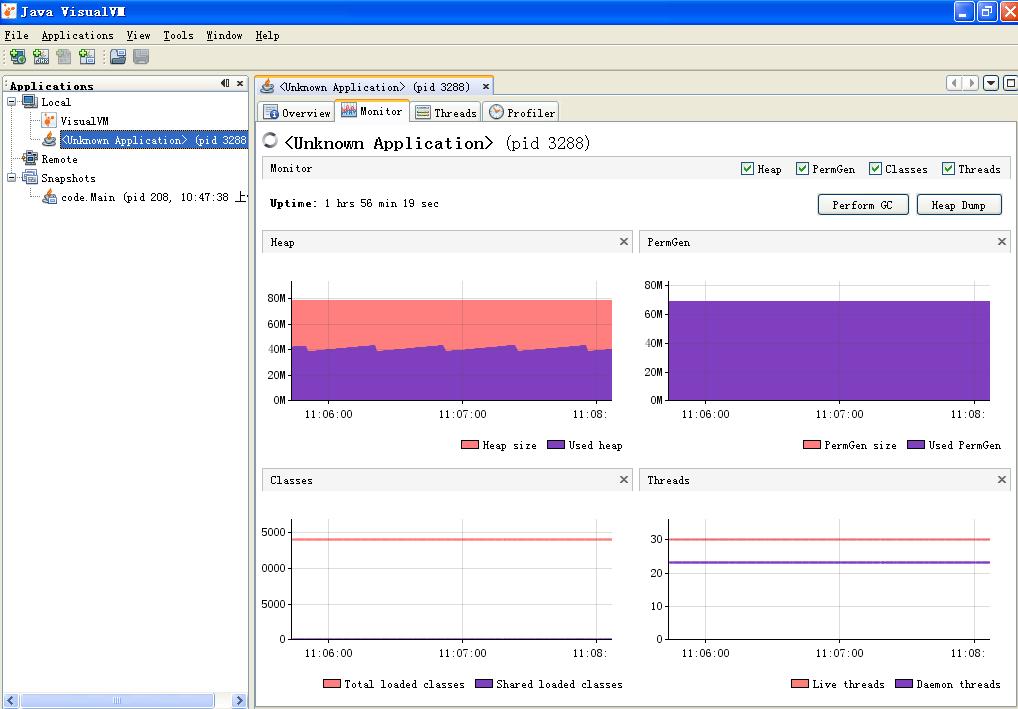This screenshot has height=709, width=1018.
Task: Click the Applications panel scrollbar right arrow
Action: tap(239, 701)
